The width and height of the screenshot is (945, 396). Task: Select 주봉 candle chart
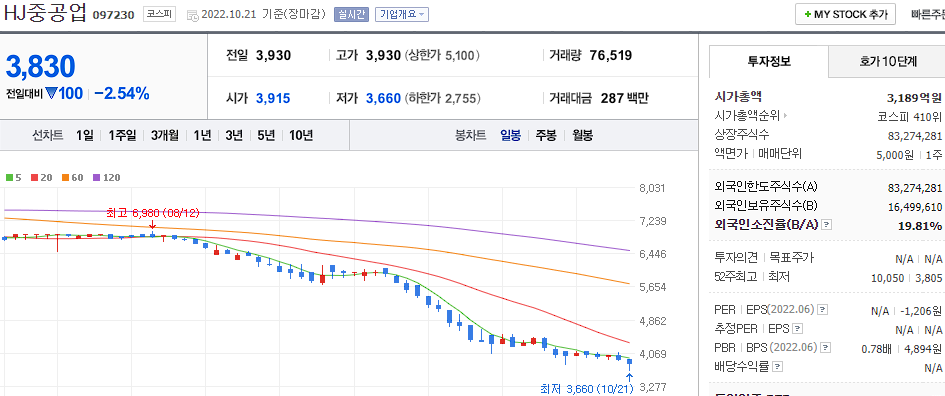point(546,136)
